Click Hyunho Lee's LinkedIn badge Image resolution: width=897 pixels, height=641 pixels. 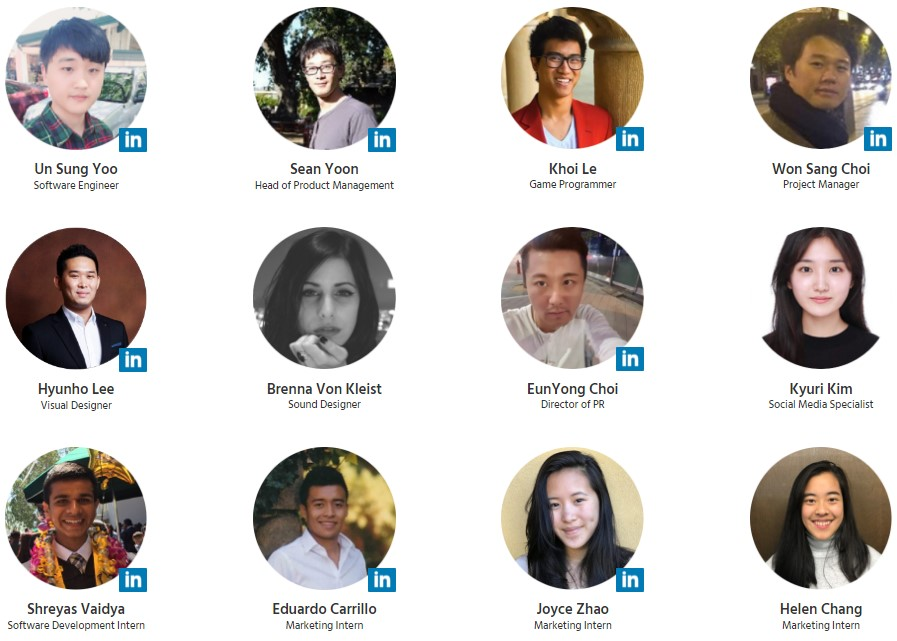tap(133, 360)
